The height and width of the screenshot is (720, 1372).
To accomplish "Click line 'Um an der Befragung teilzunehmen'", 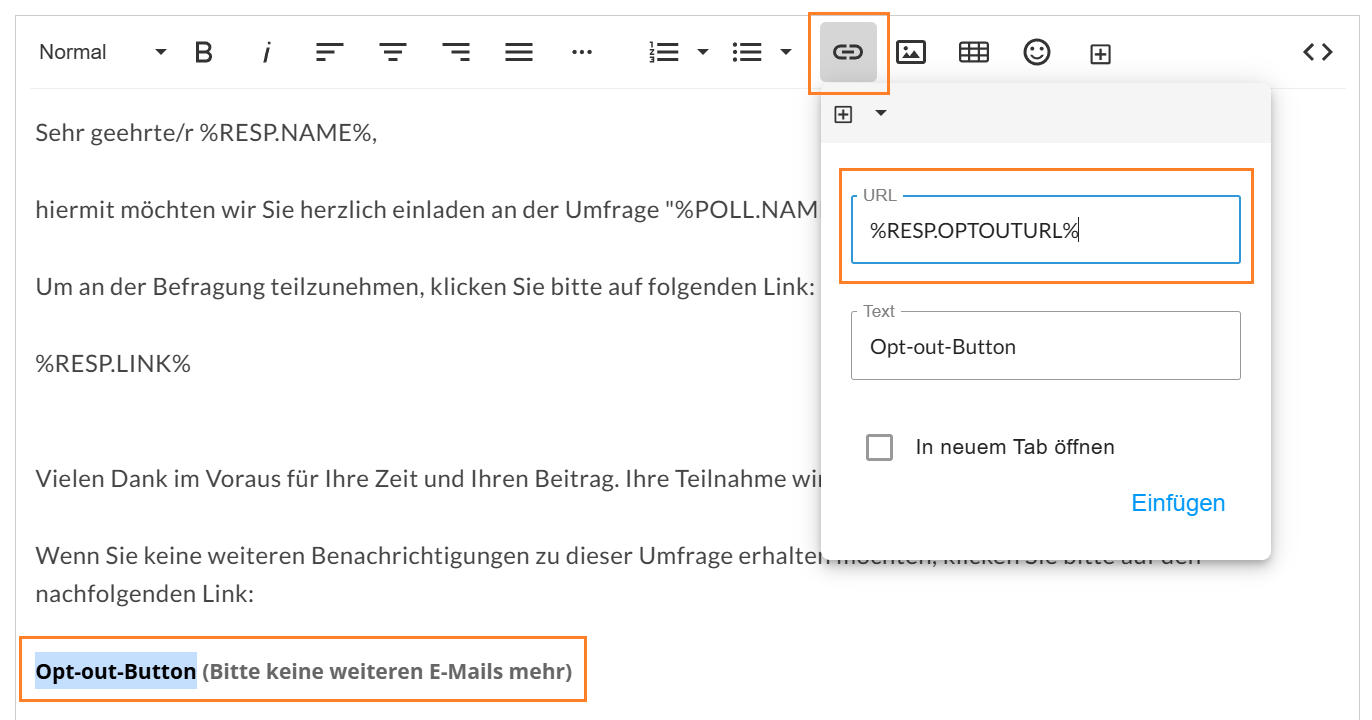I will point(425,288).
